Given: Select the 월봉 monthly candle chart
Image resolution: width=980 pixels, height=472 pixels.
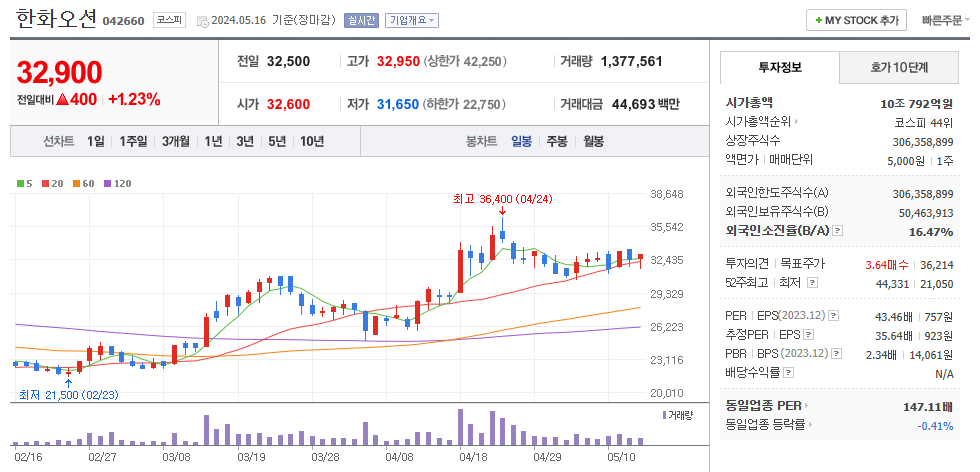Looking at the screenshot, I should click(593, 141).
